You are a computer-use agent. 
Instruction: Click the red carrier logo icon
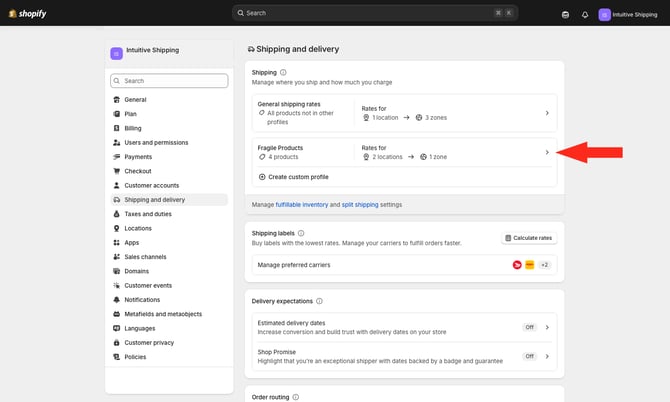coord(517,265)
